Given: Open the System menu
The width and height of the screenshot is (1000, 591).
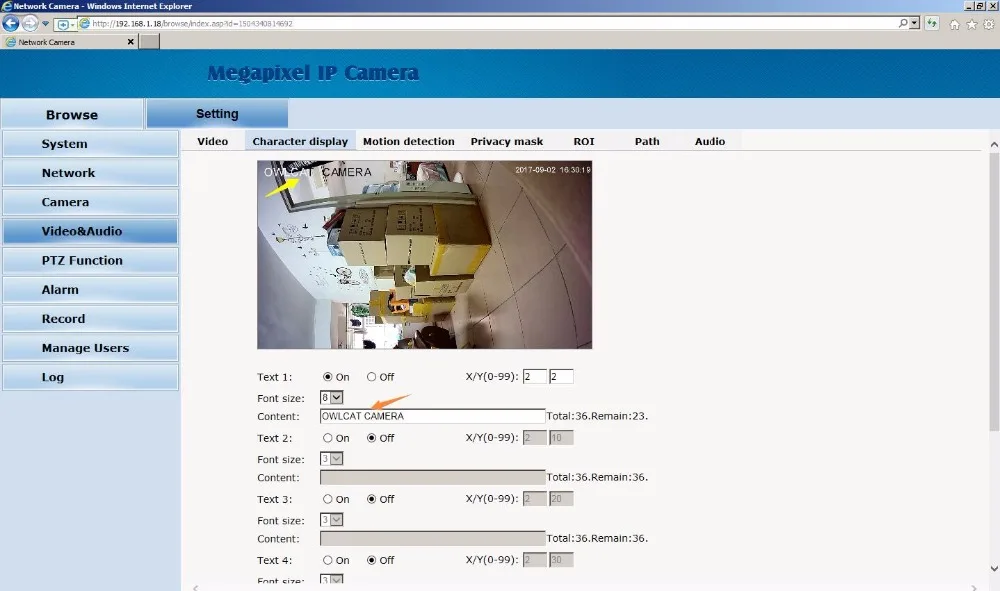Looking at the screenshot, I should 90,144.
